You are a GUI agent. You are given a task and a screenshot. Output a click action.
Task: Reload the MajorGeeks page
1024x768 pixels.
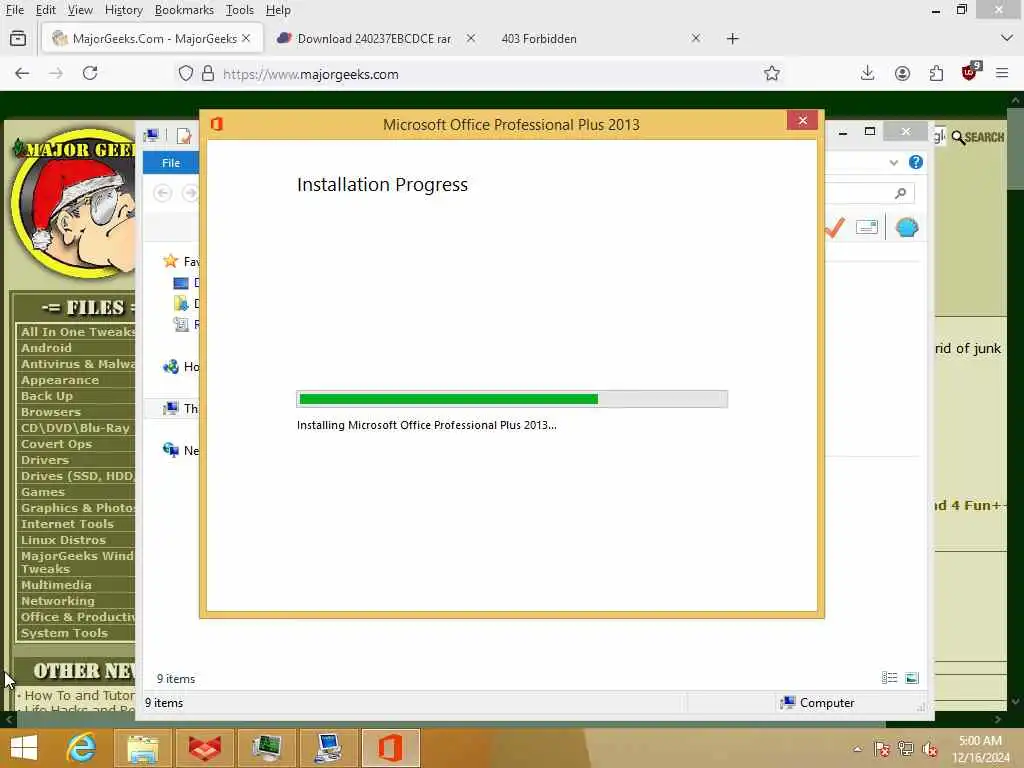(90, 73)
